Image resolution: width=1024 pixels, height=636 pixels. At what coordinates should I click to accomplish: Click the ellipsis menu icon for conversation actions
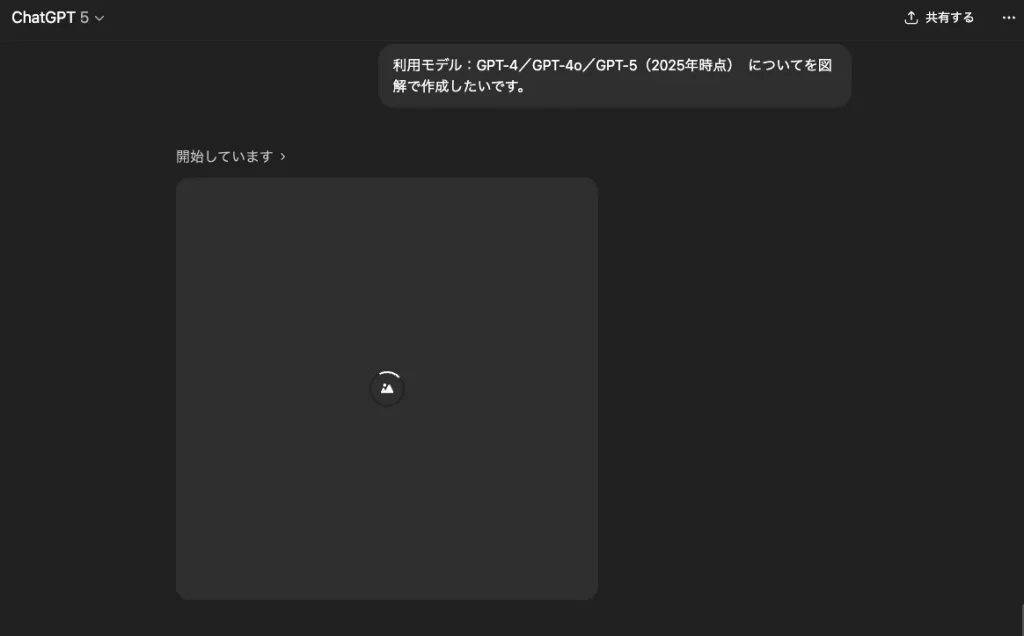[x=1008, y=17]
